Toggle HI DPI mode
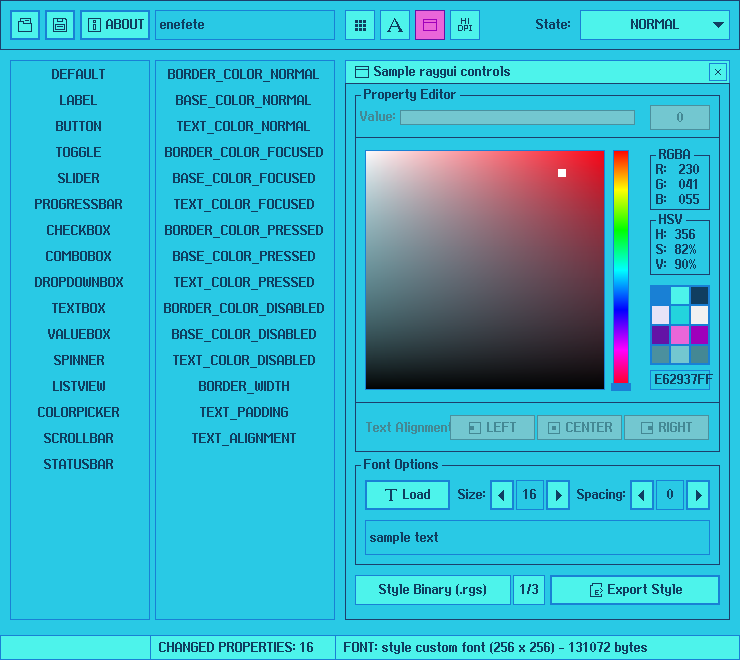The image size is (740, 660). (465, 25)
